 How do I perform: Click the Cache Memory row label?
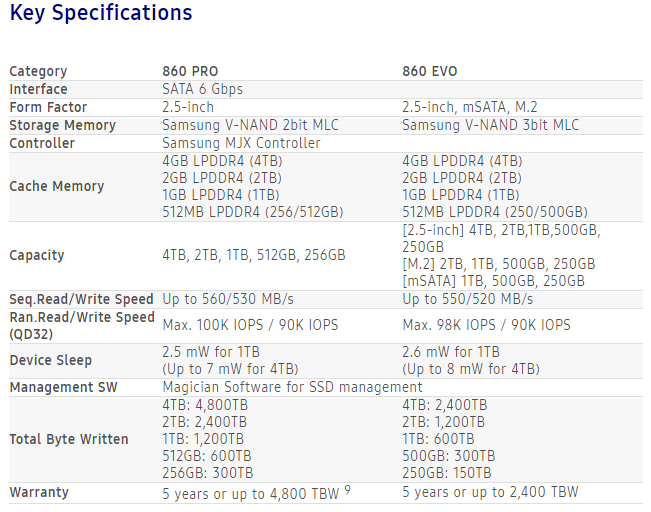coord(57,186)
